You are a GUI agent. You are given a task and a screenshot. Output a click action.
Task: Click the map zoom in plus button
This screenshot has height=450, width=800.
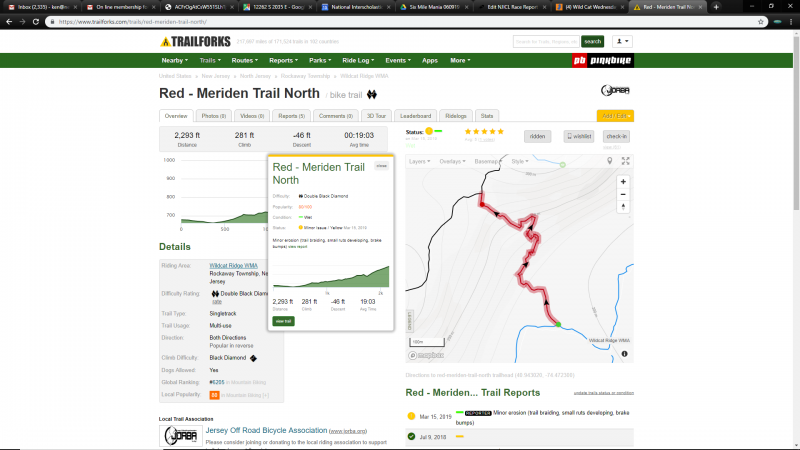coord(623,182)
